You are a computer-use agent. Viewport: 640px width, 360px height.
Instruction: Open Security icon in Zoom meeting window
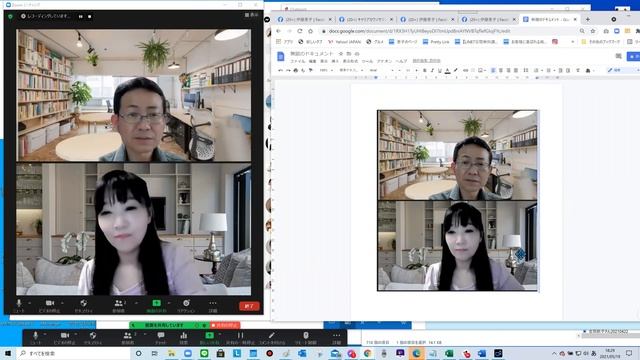click(x=83, y=306)
